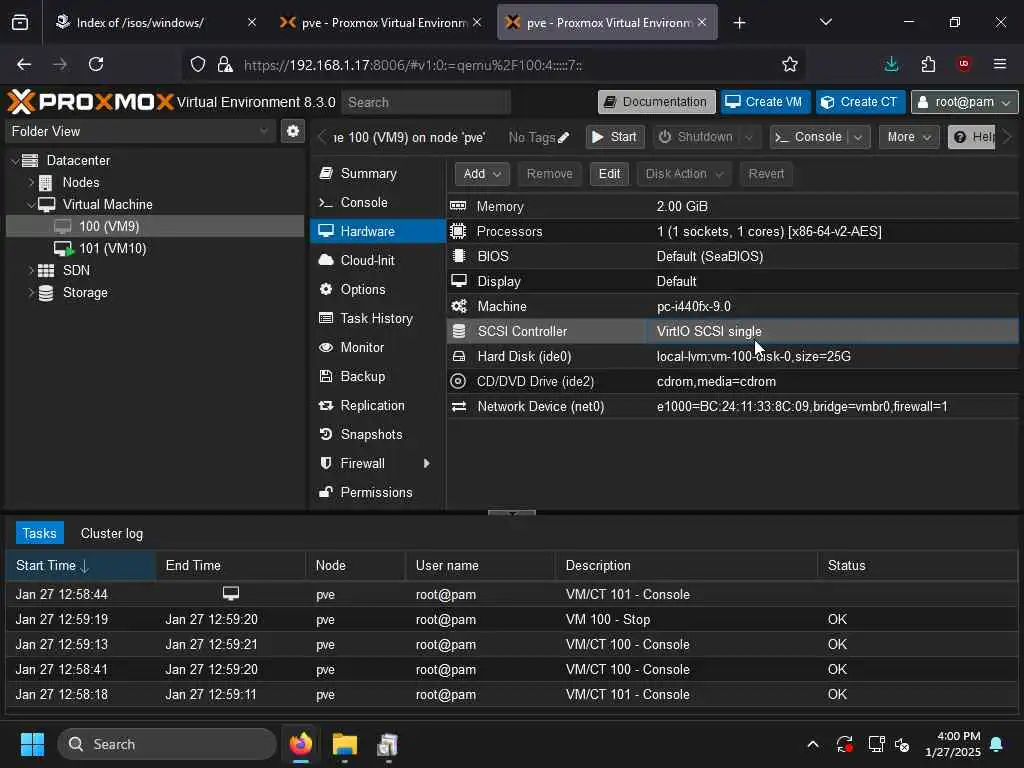Open the root@pam user menu
The image size is (1024, 768).
964,102
